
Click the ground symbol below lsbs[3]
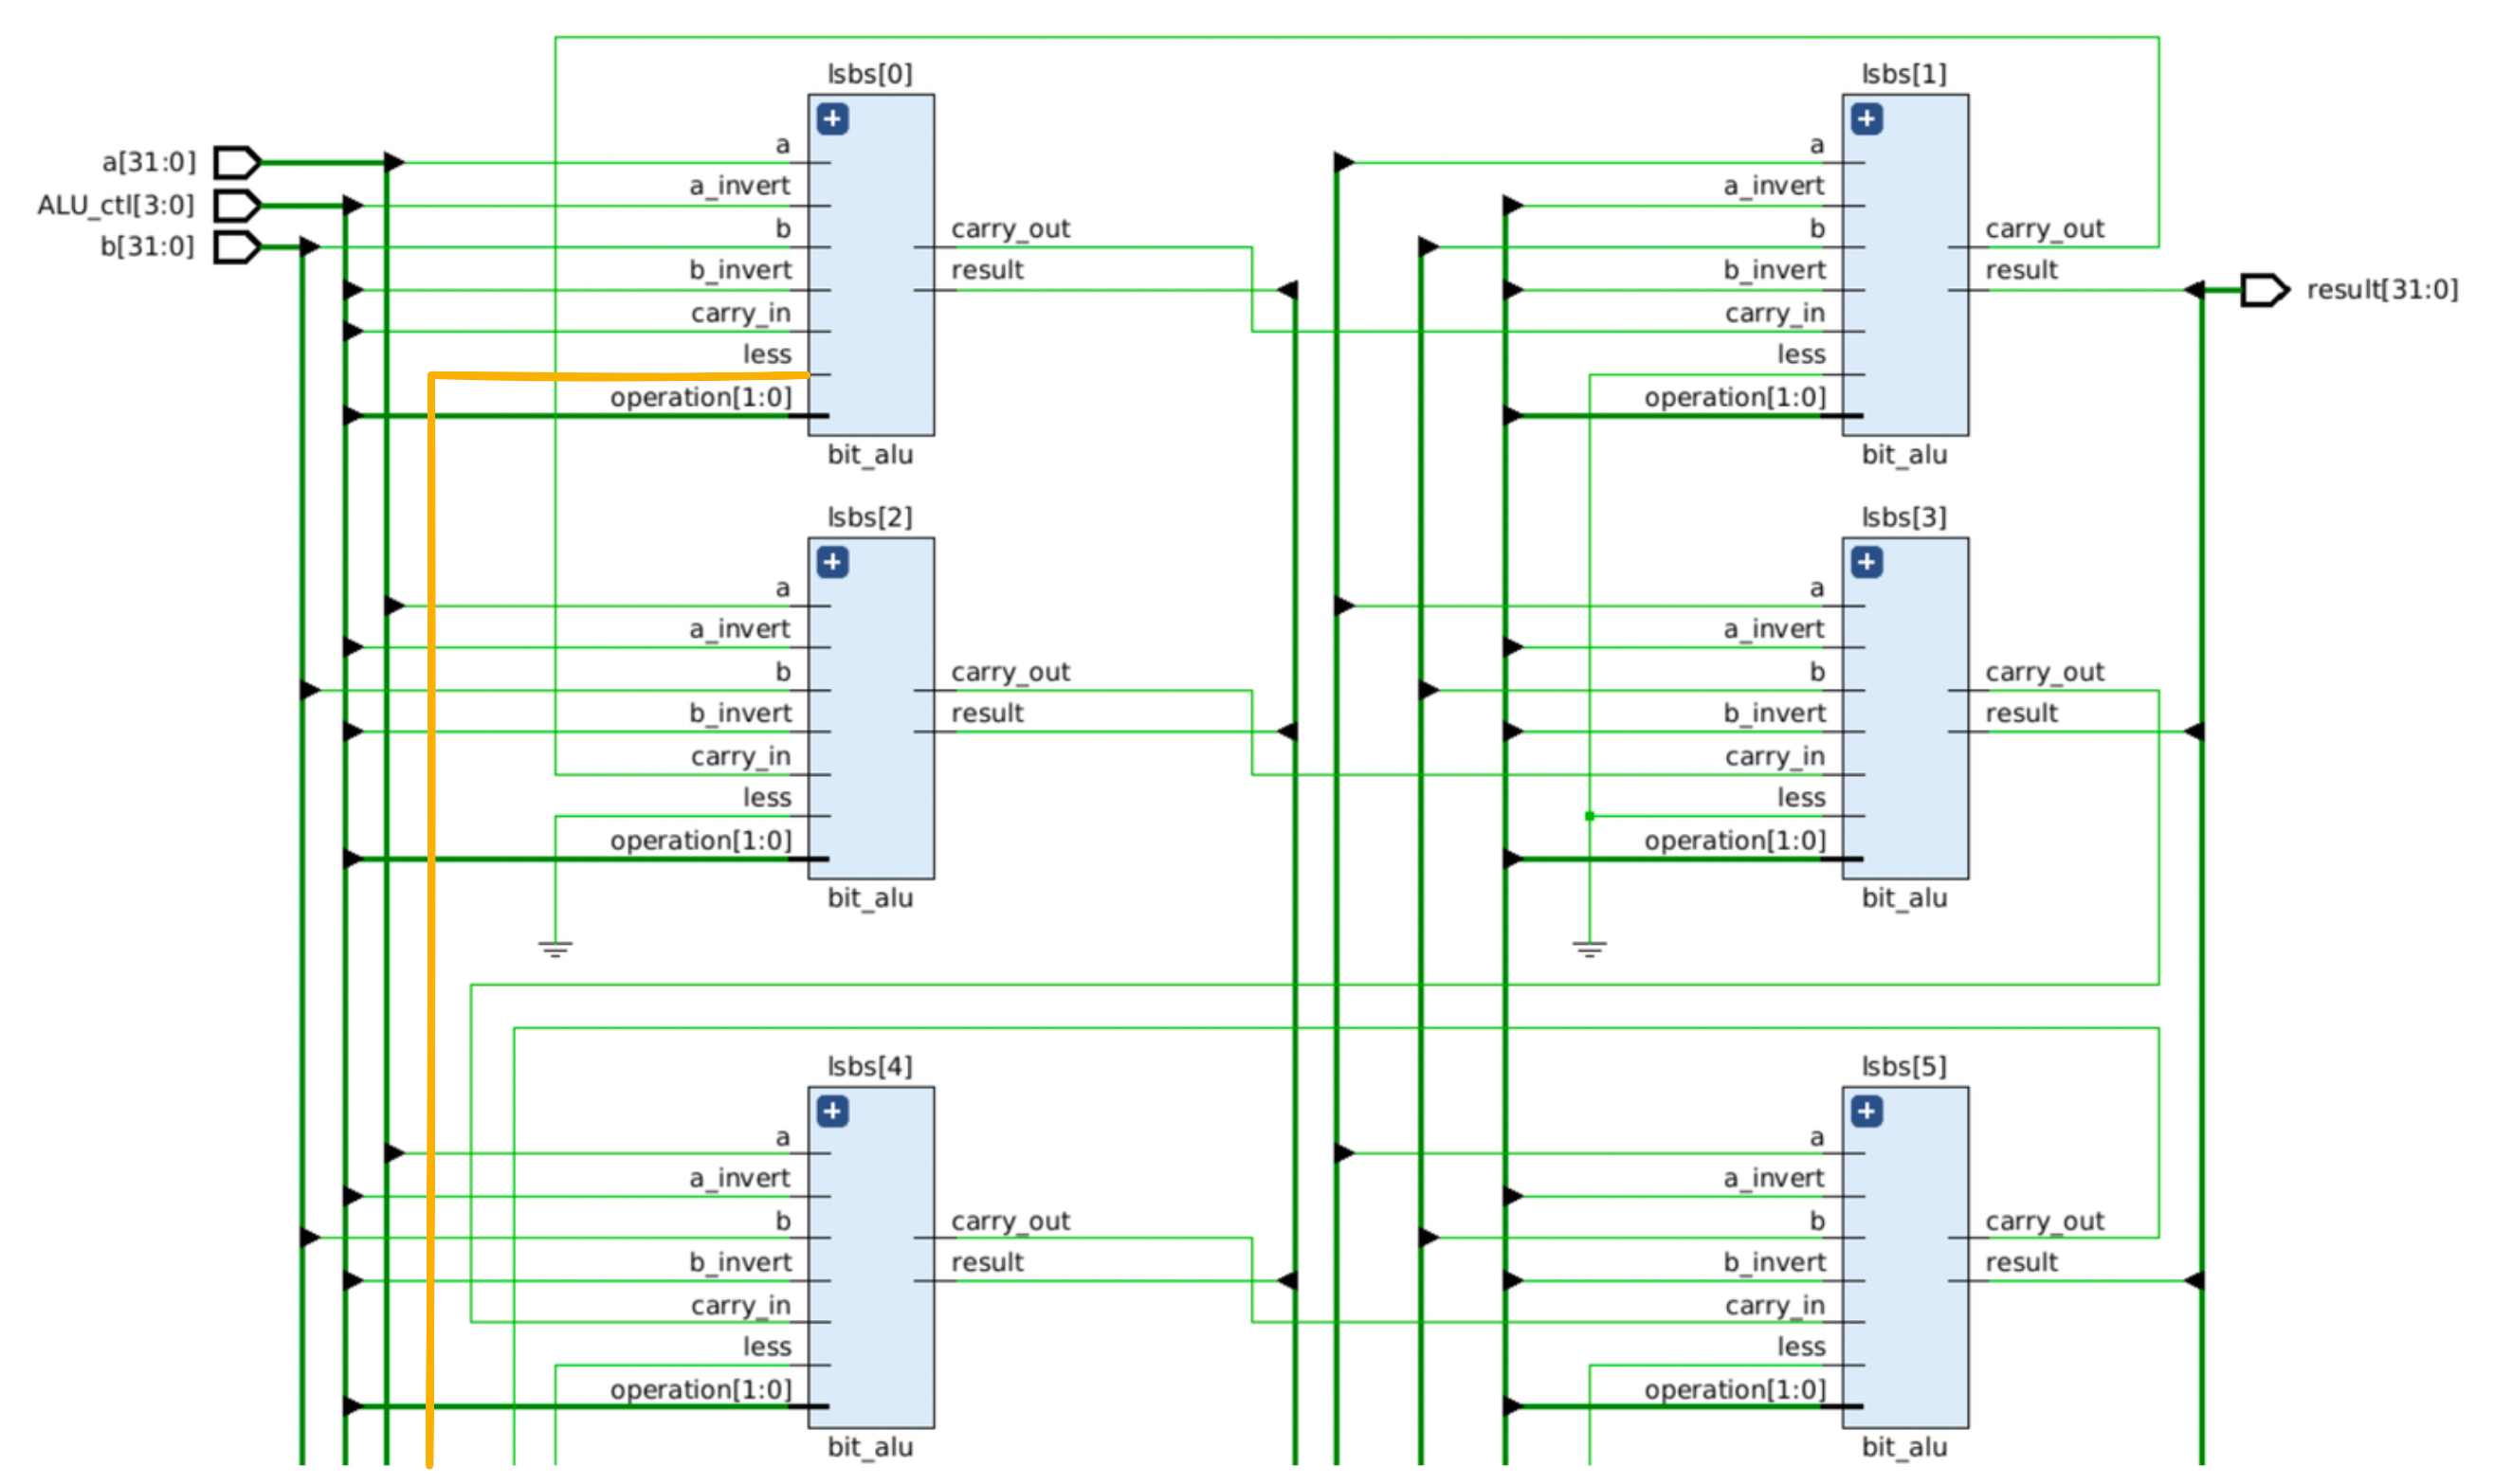(x=1589, y=949)
